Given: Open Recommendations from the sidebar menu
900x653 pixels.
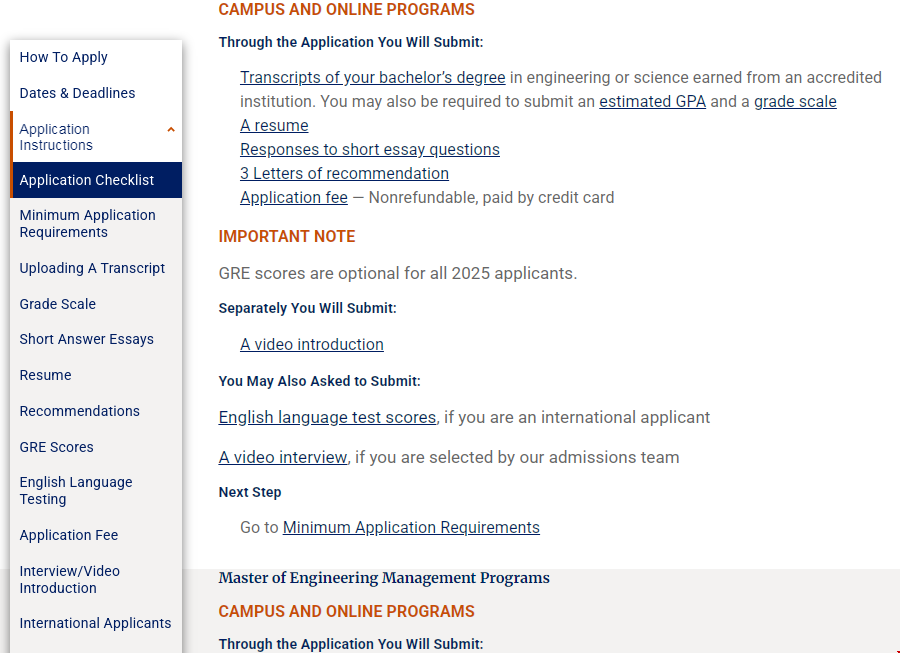Looking at the screenshot, I should click(80, 411).
